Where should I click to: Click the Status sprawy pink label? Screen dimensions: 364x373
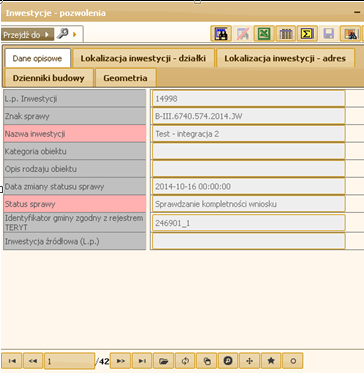pos(75,204)
